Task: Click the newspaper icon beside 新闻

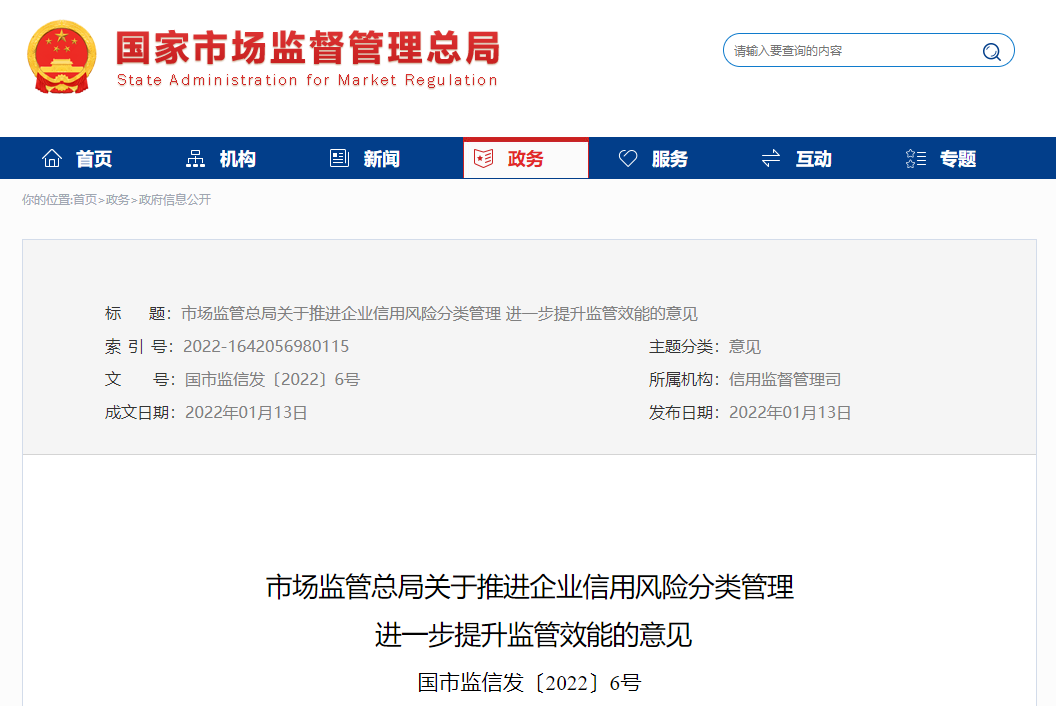Action: (x=340, y=158)
